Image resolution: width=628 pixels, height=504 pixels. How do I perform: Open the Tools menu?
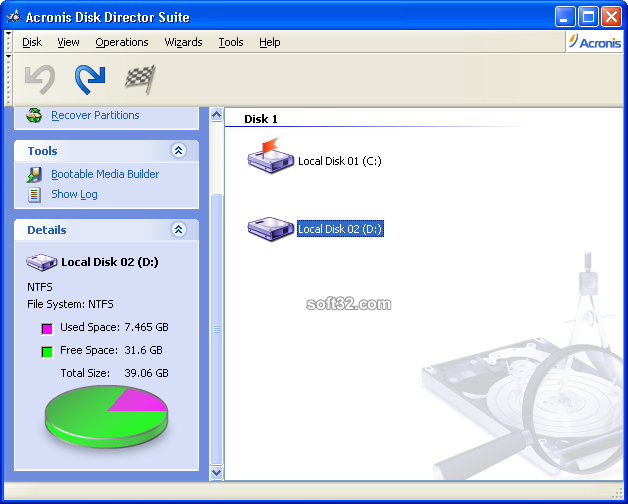[231, 42]
